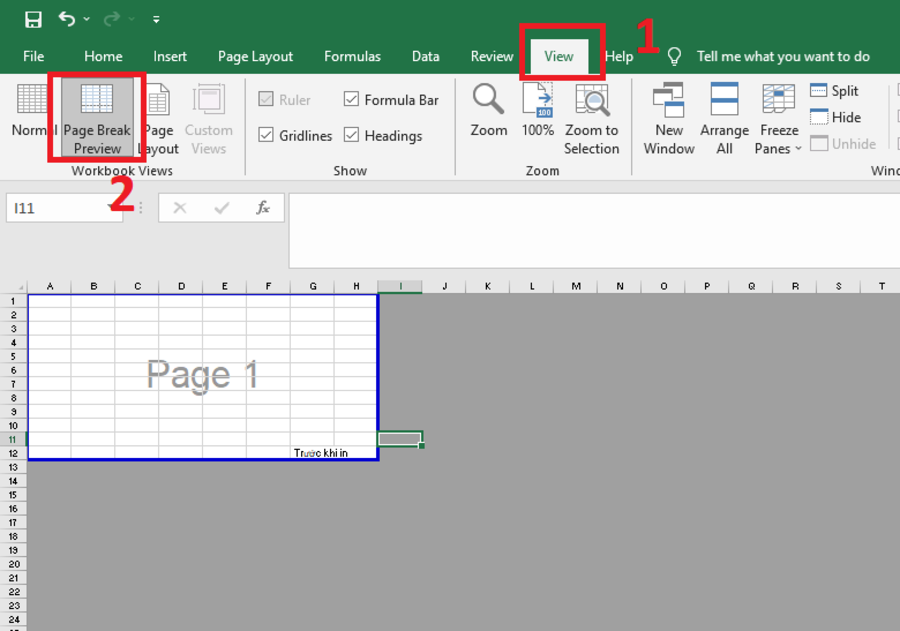Uncheck the Headings checkbox

pos(351,135)
